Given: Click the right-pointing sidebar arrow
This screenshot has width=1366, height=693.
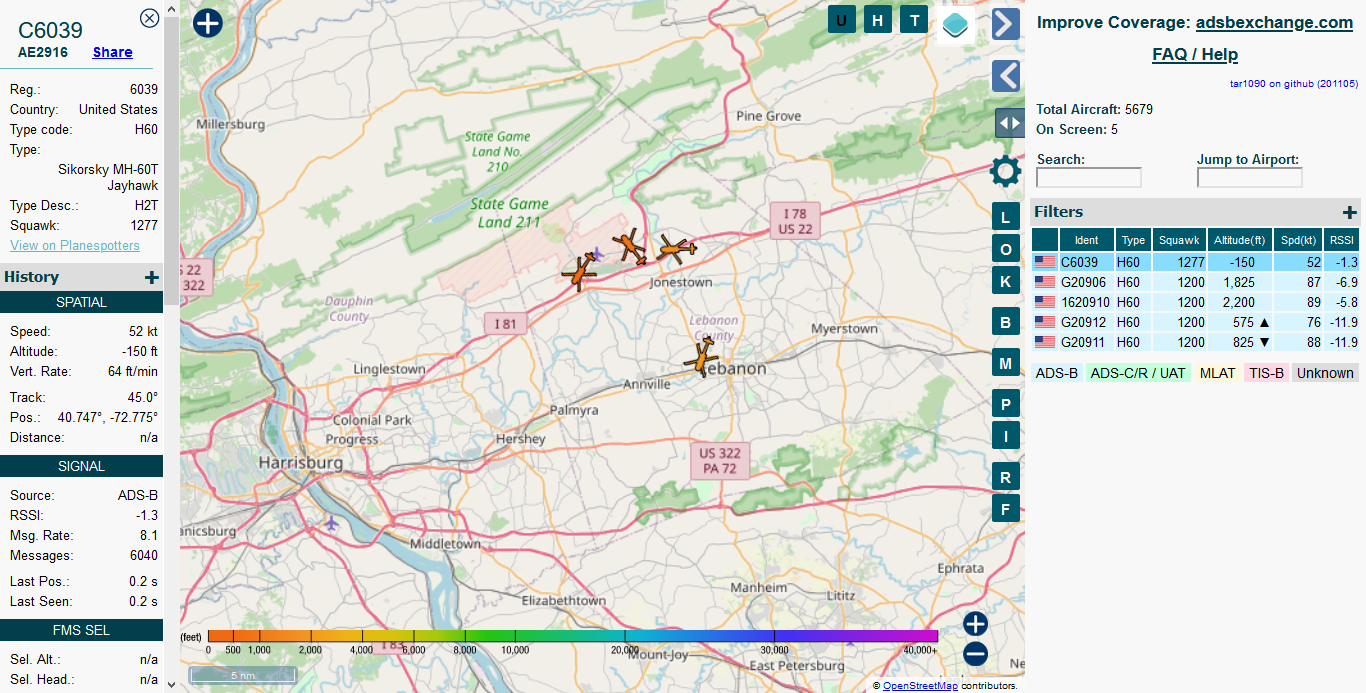Looking at the screenshot, I should click(x=1006, y=24).
